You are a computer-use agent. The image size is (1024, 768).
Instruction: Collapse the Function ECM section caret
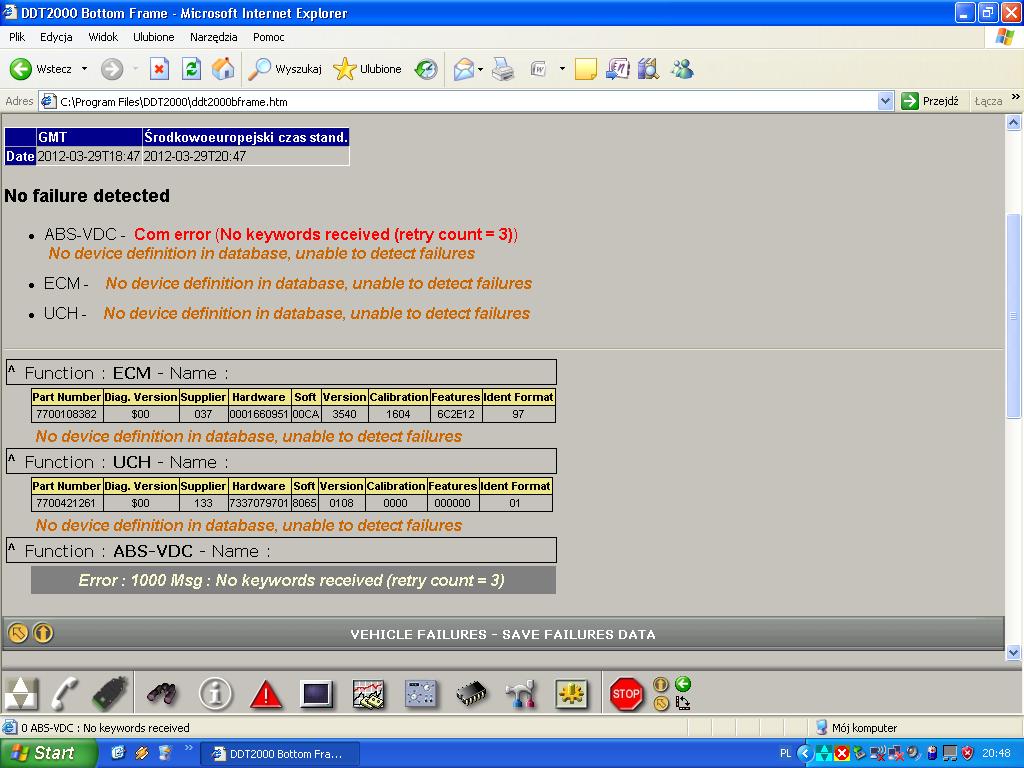click(x=11, y=369)
